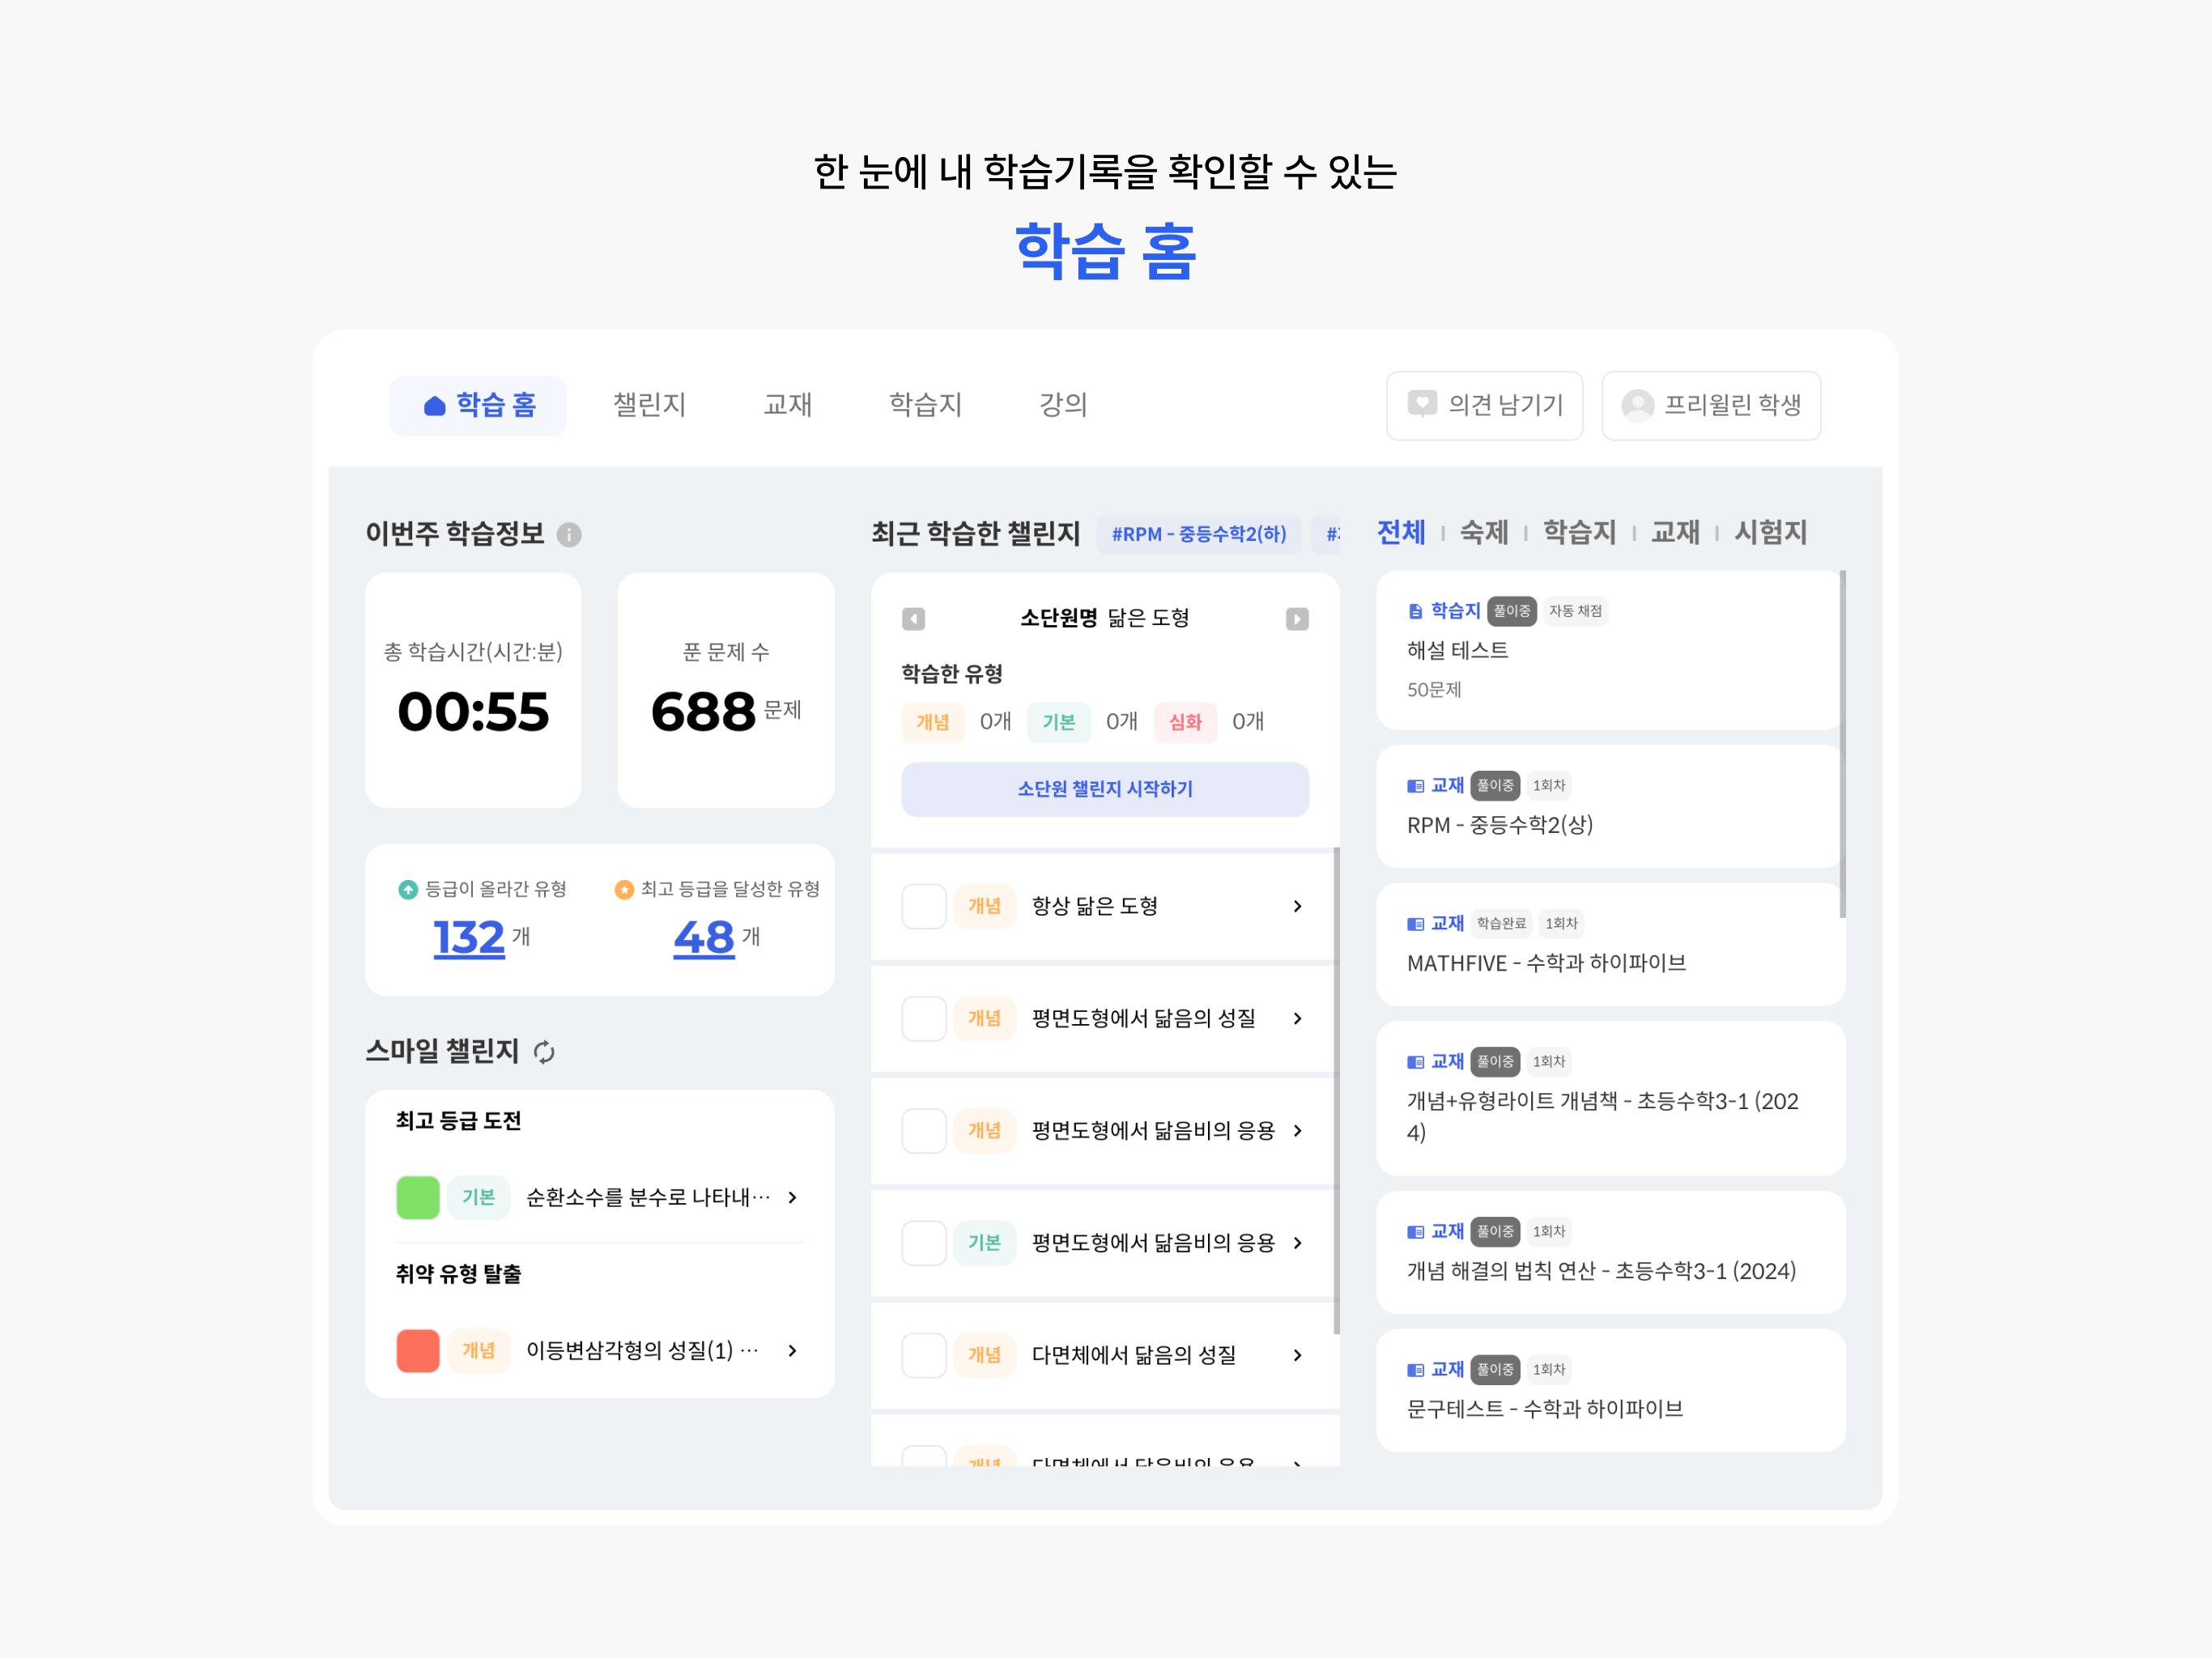Select the 숙제 filter tab

click(1483, 532)
